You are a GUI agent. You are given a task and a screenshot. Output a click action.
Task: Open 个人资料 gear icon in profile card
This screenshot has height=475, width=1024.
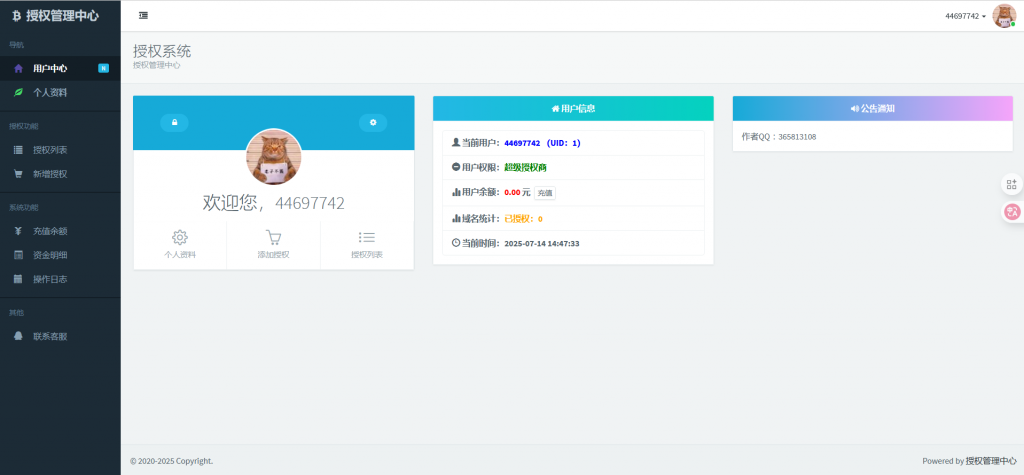[x=180, y=238]
